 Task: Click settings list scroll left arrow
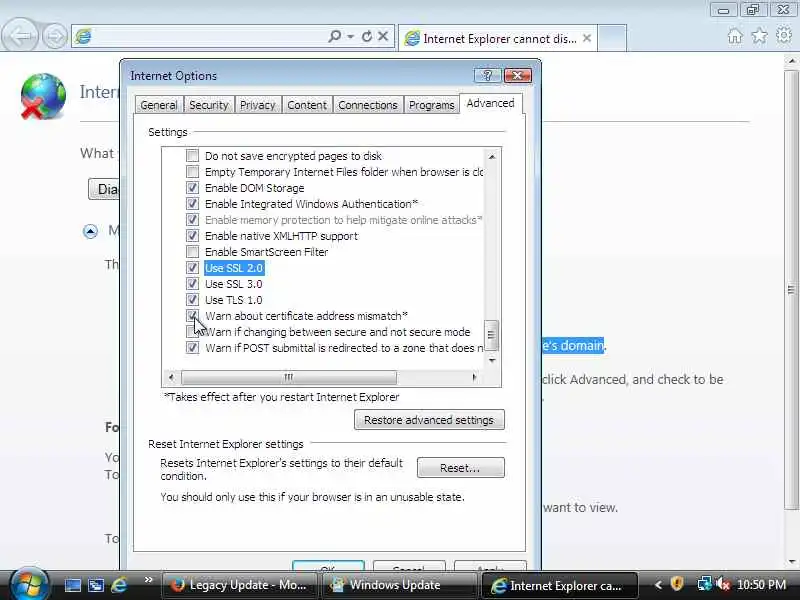click(171, 378)
